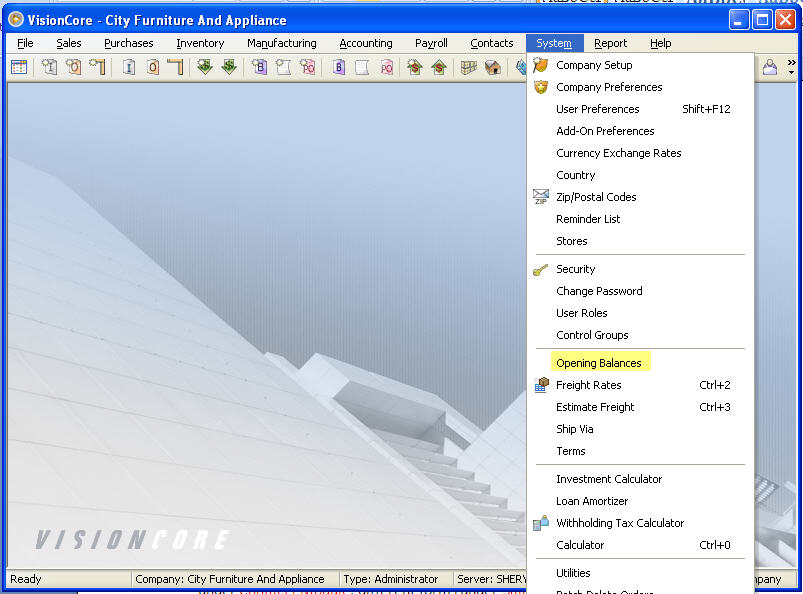Expand the toolbar overflow chevron
This screenshot has height=594, width=803.
[792, 67]
